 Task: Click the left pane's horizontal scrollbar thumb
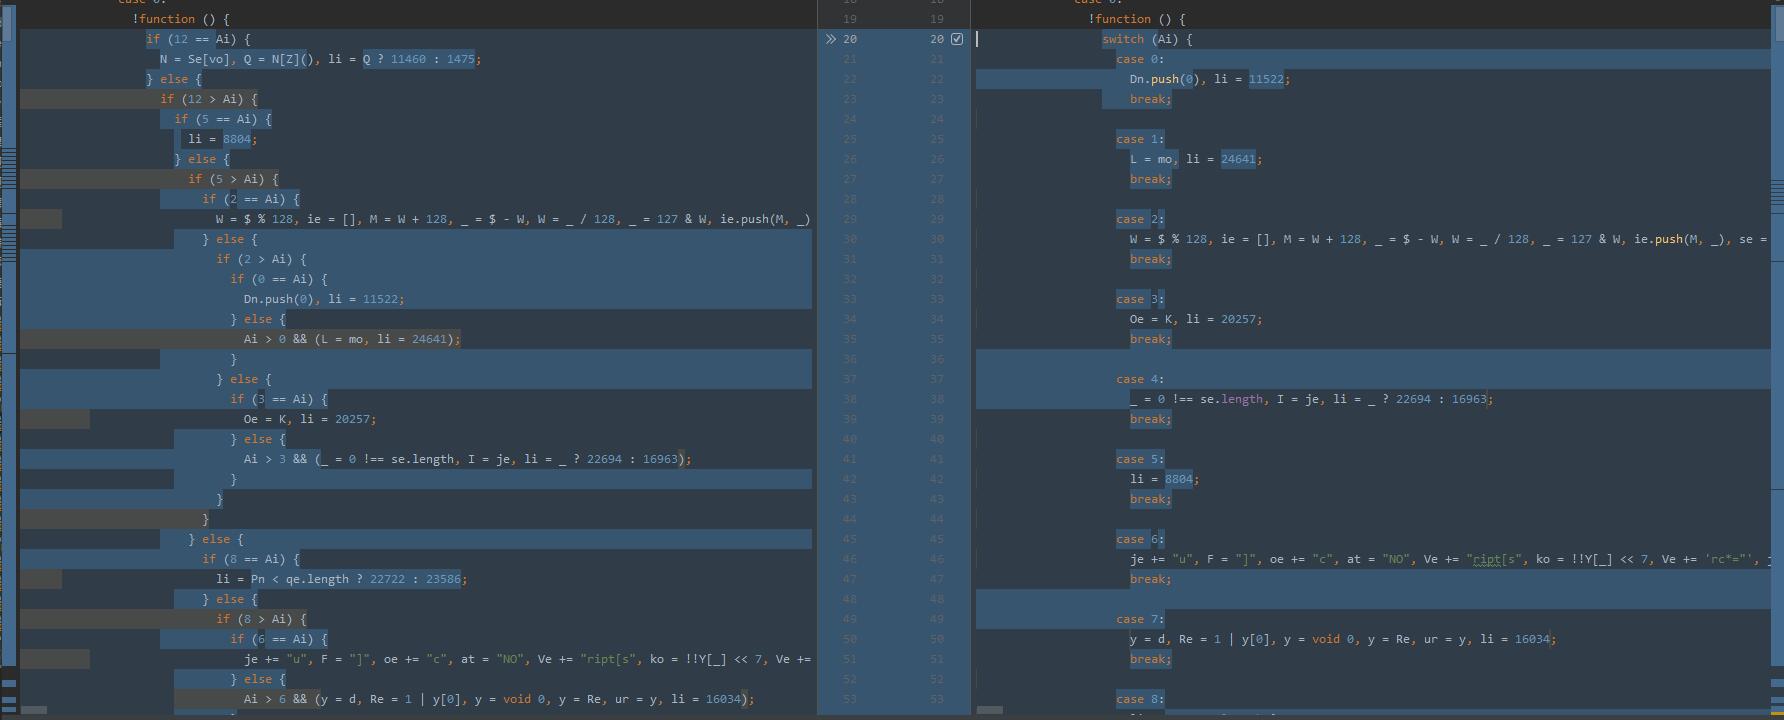[34, 711]
